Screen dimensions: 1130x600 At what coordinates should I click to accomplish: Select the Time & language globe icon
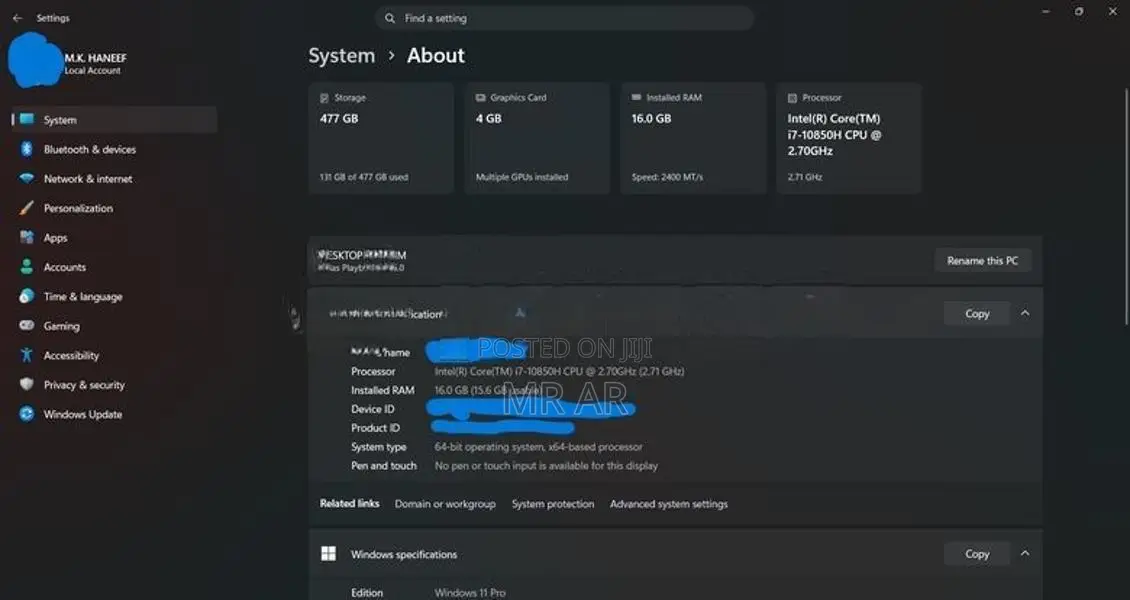tap(27, 296)
